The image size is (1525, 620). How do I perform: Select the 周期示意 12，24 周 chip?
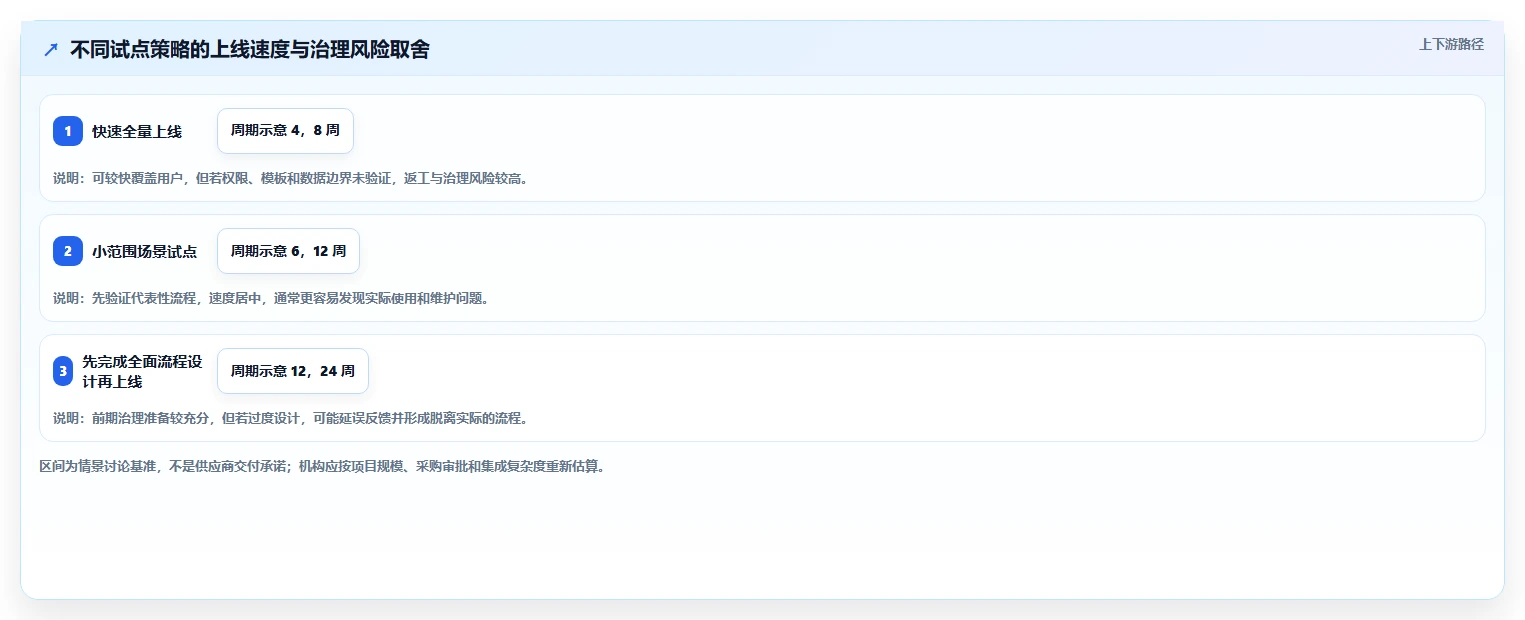tap(293, 371)
